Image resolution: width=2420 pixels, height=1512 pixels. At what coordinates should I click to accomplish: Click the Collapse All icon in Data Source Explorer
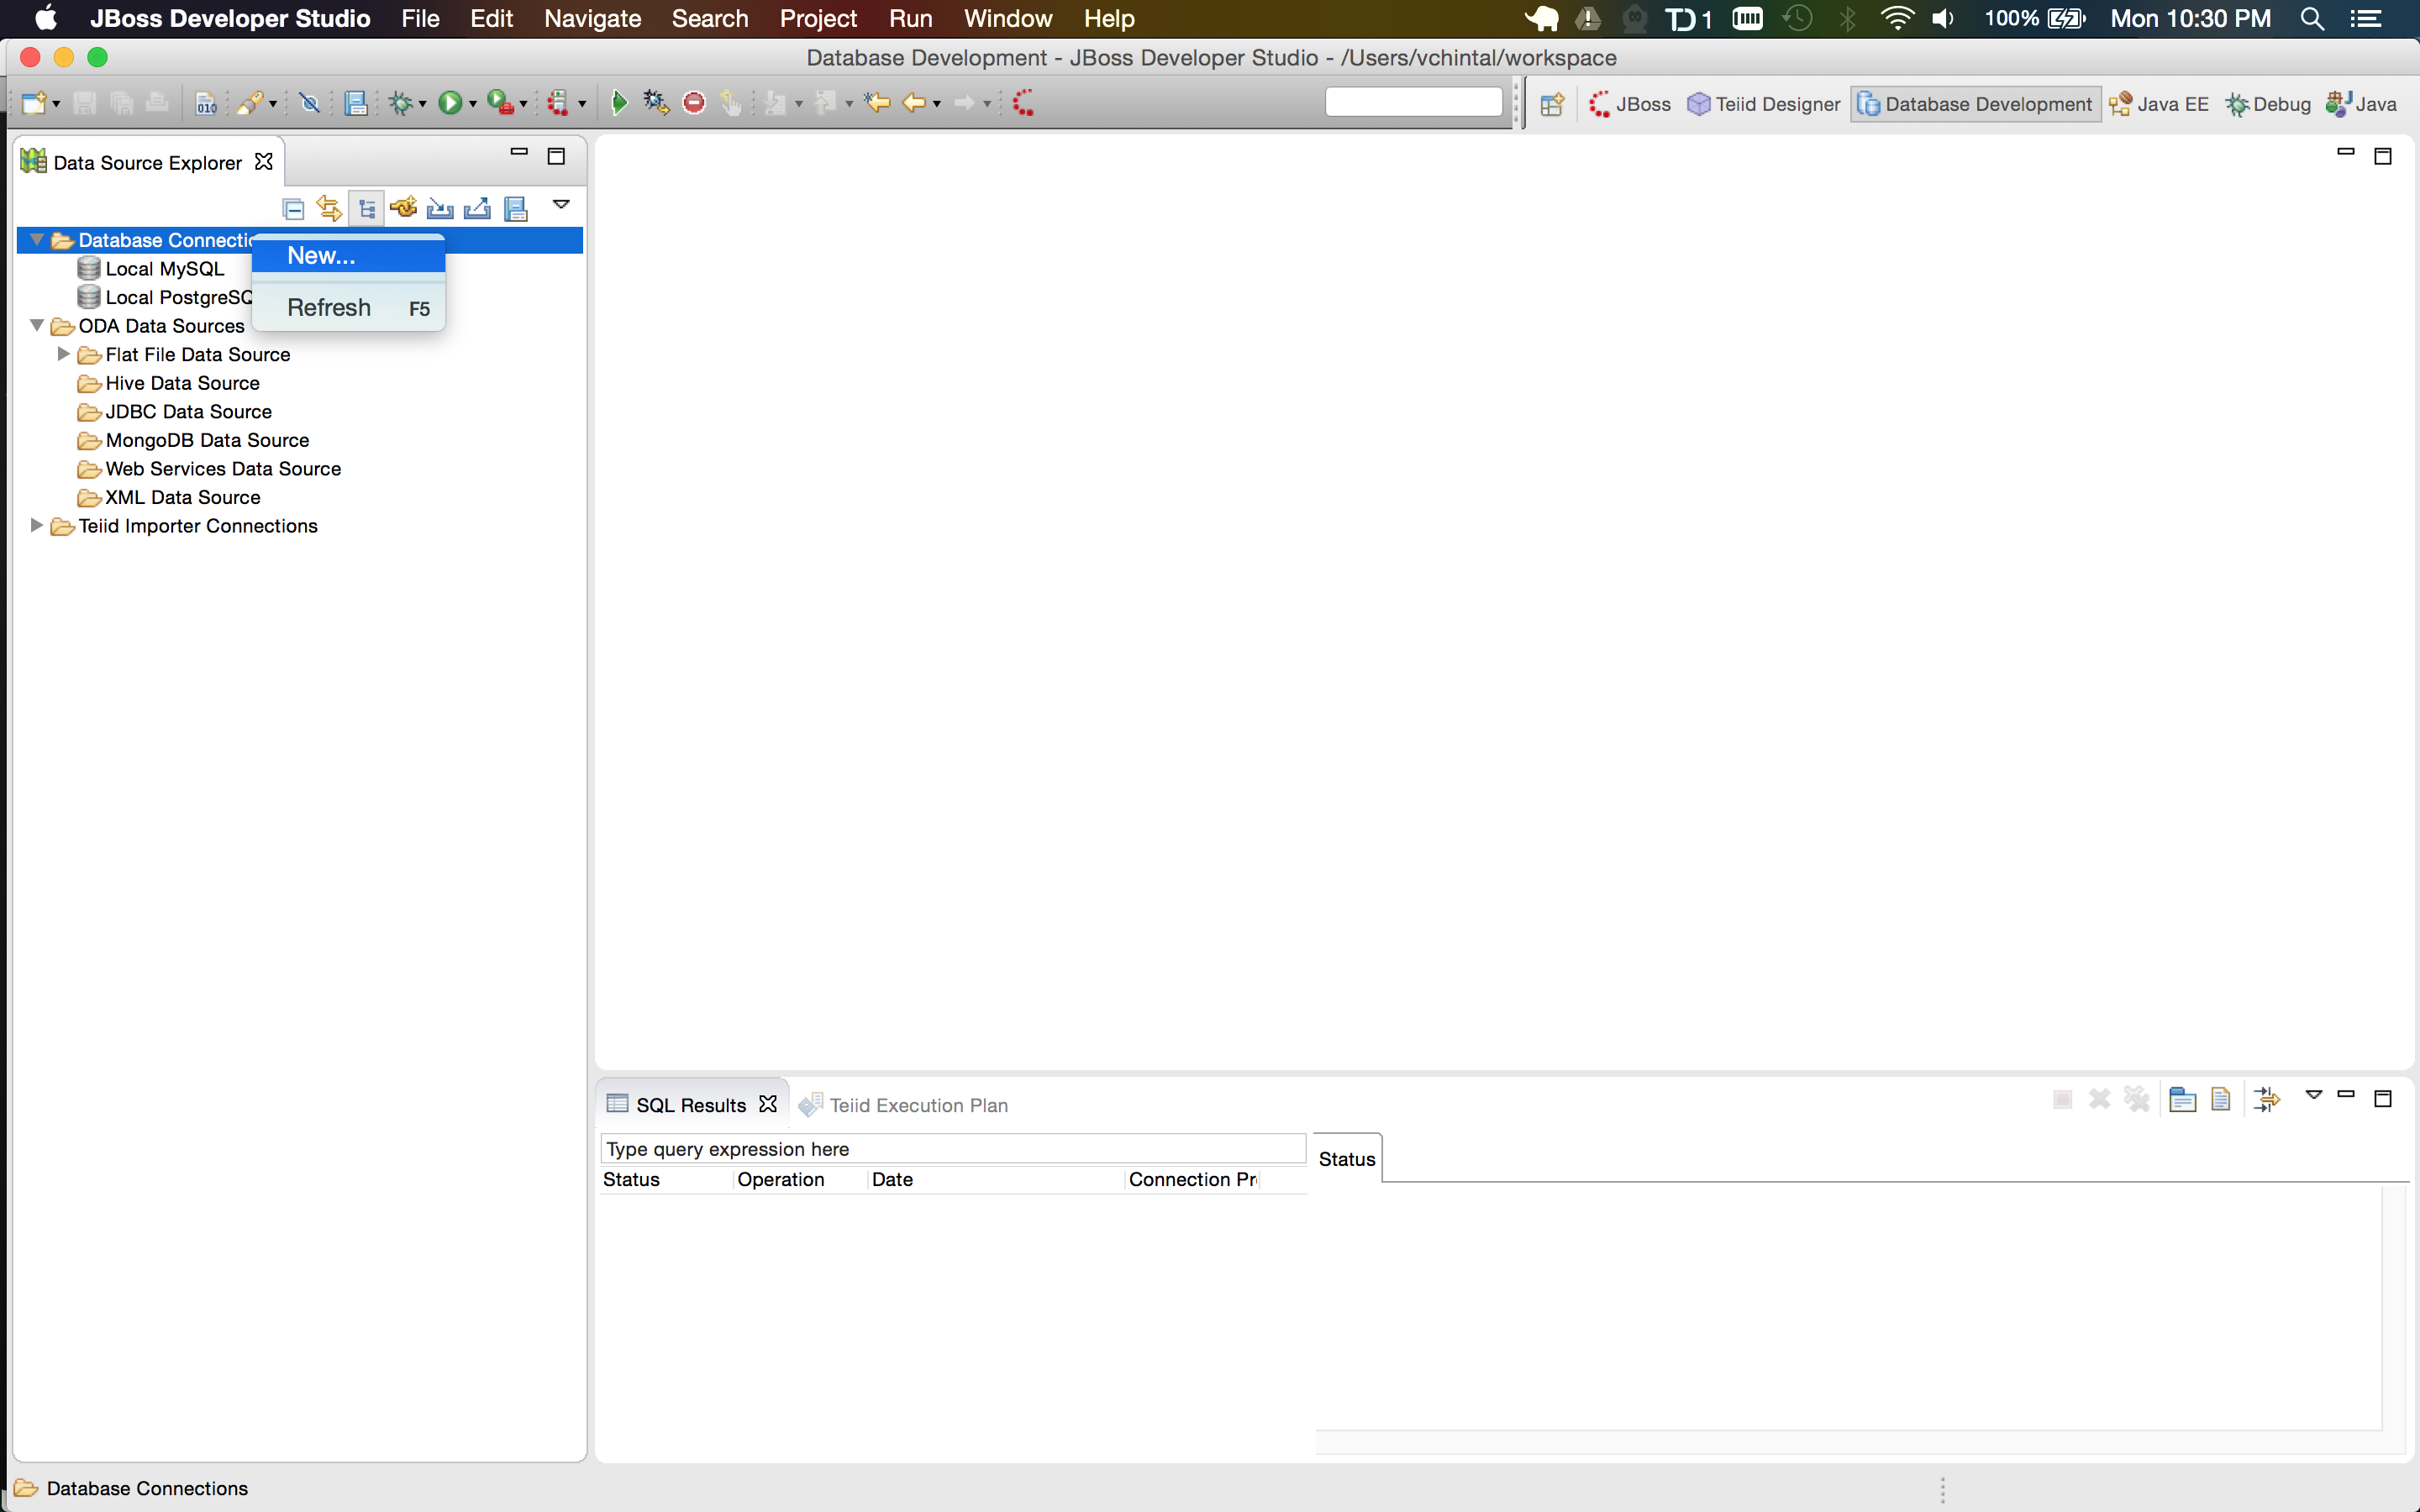[293, 209]
